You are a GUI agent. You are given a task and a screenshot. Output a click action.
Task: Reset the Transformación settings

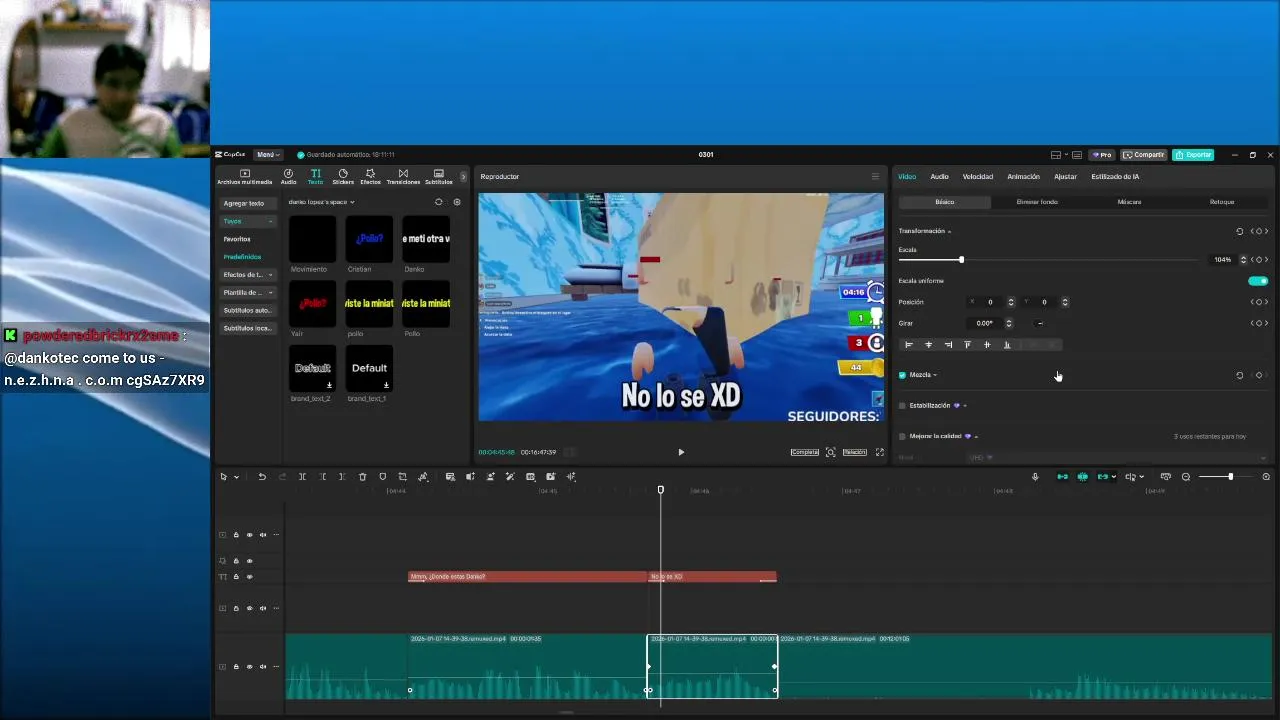coord(1240,231)
